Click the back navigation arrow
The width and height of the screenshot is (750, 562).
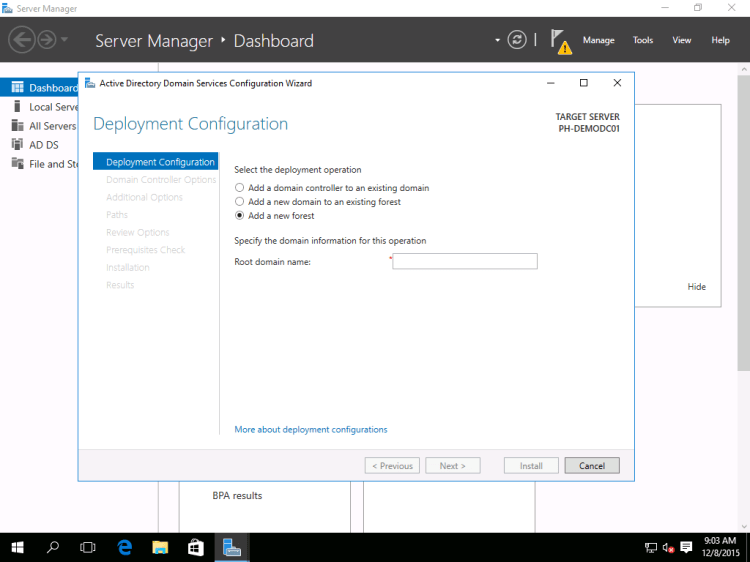[x=21, y=40]
